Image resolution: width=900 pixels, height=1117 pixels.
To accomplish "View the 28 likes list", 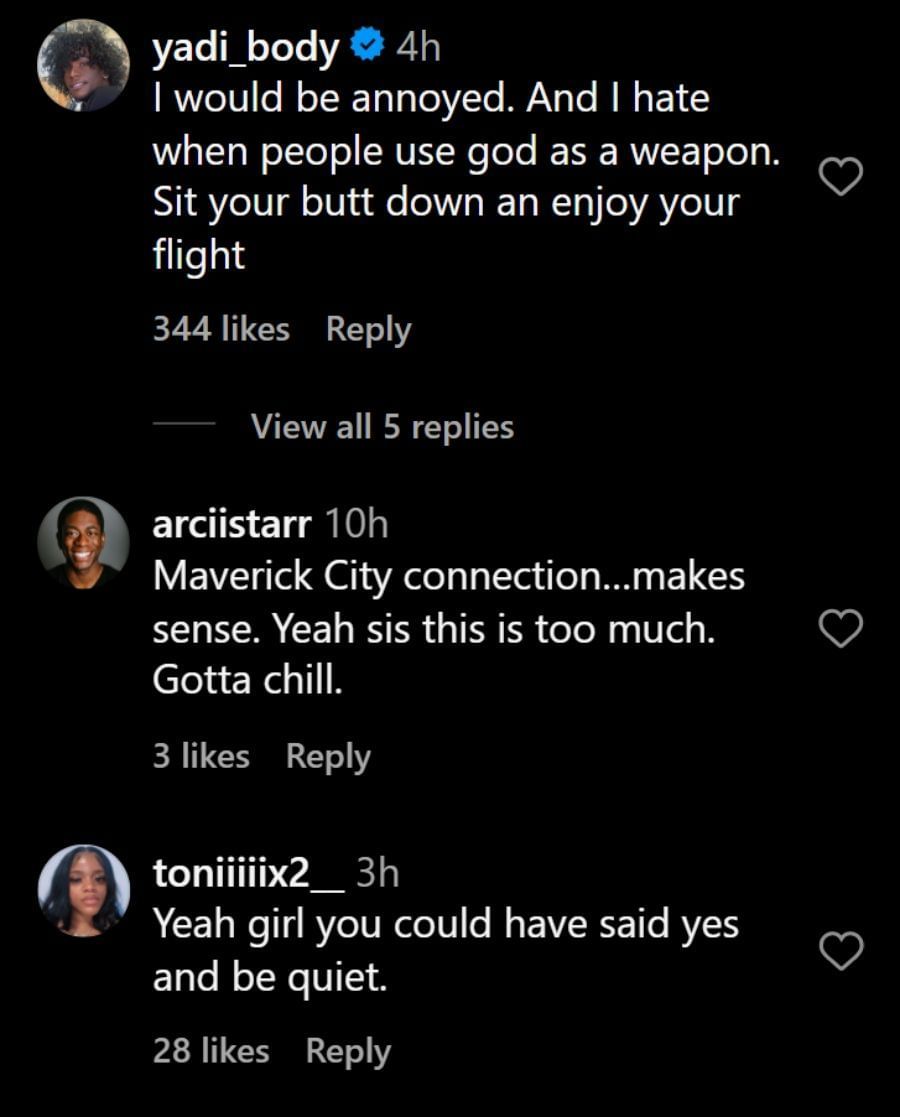I will (x=211, y=1051).
